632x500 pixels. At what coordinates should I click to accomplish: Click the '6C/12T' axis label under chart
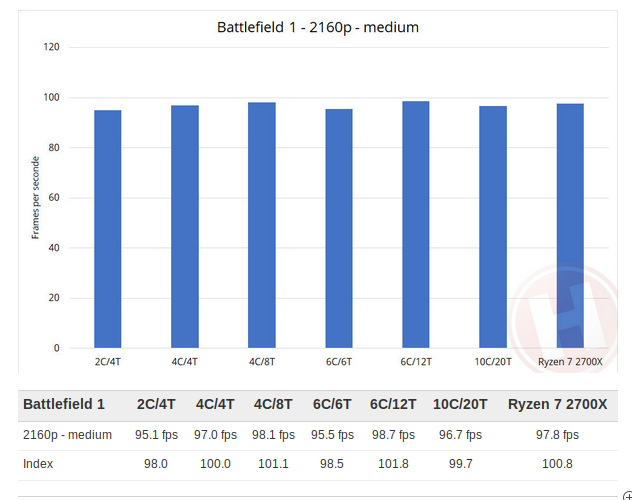pos(416,362)
